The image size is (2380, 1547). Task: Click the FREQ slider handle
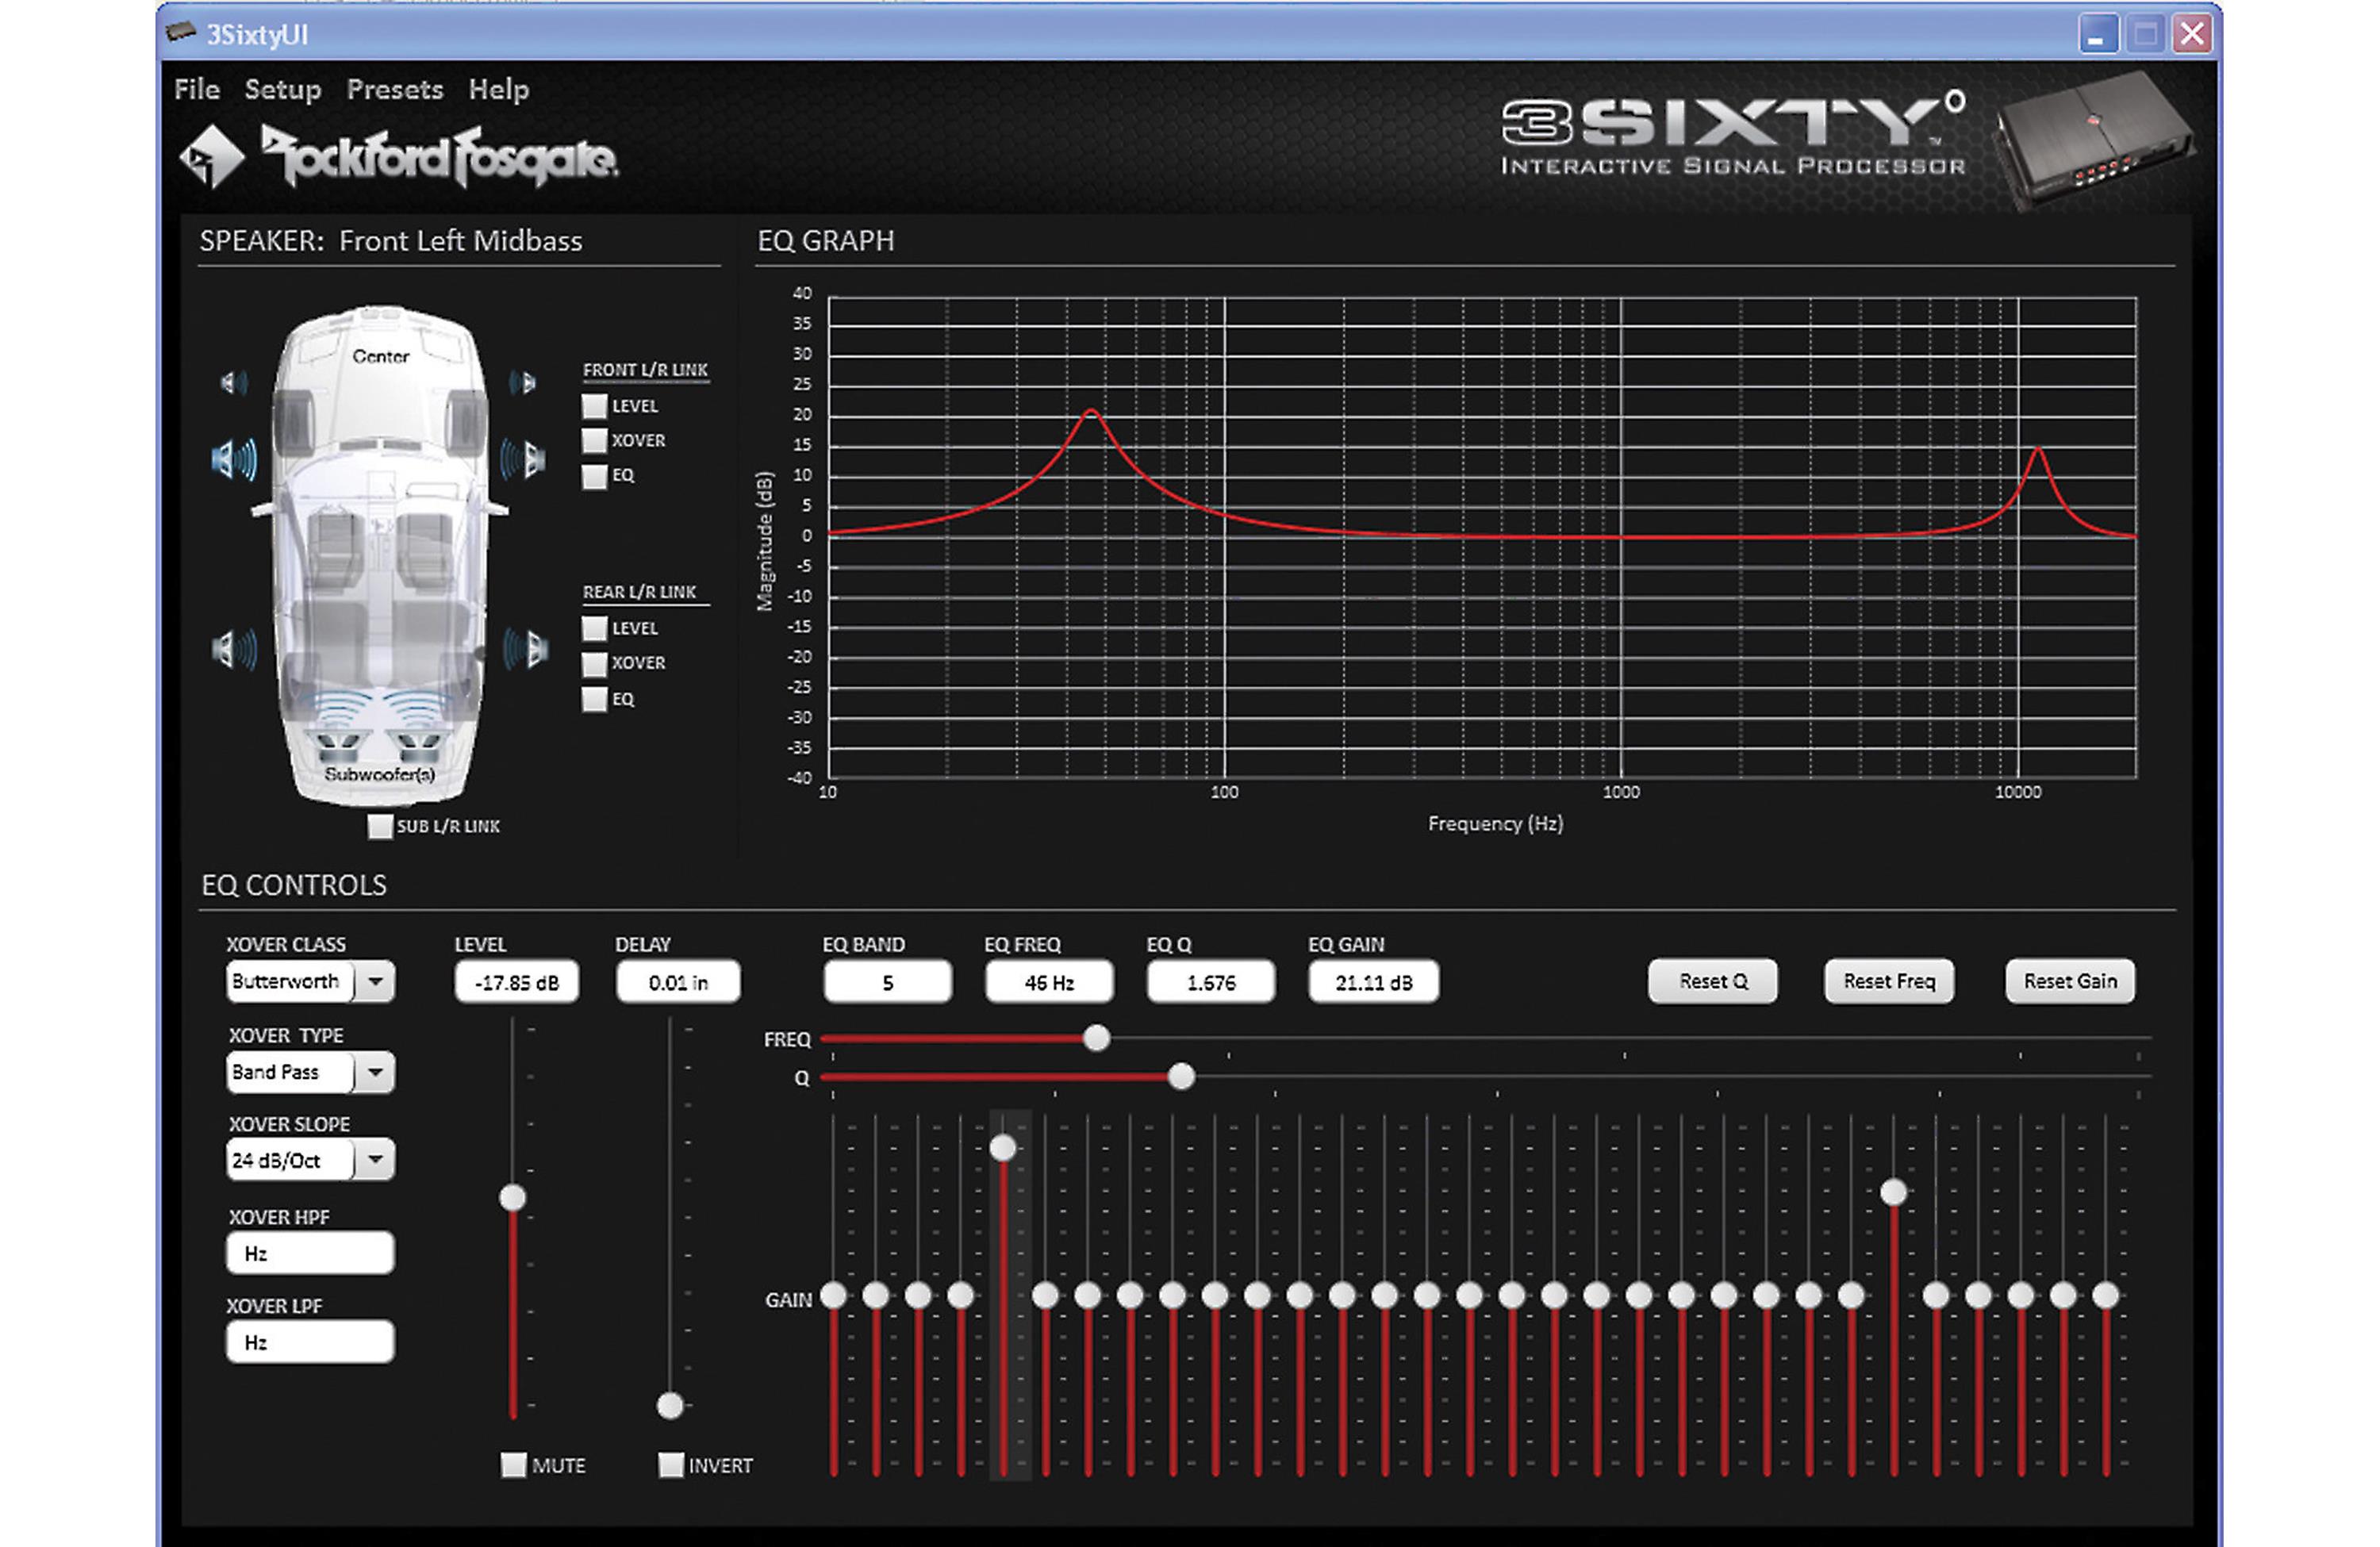(x=1096, y=1038)
